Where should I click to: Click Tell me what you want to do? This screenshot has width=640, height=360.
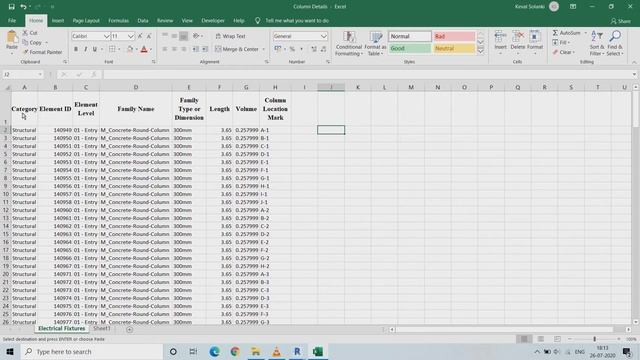point(297,20)
